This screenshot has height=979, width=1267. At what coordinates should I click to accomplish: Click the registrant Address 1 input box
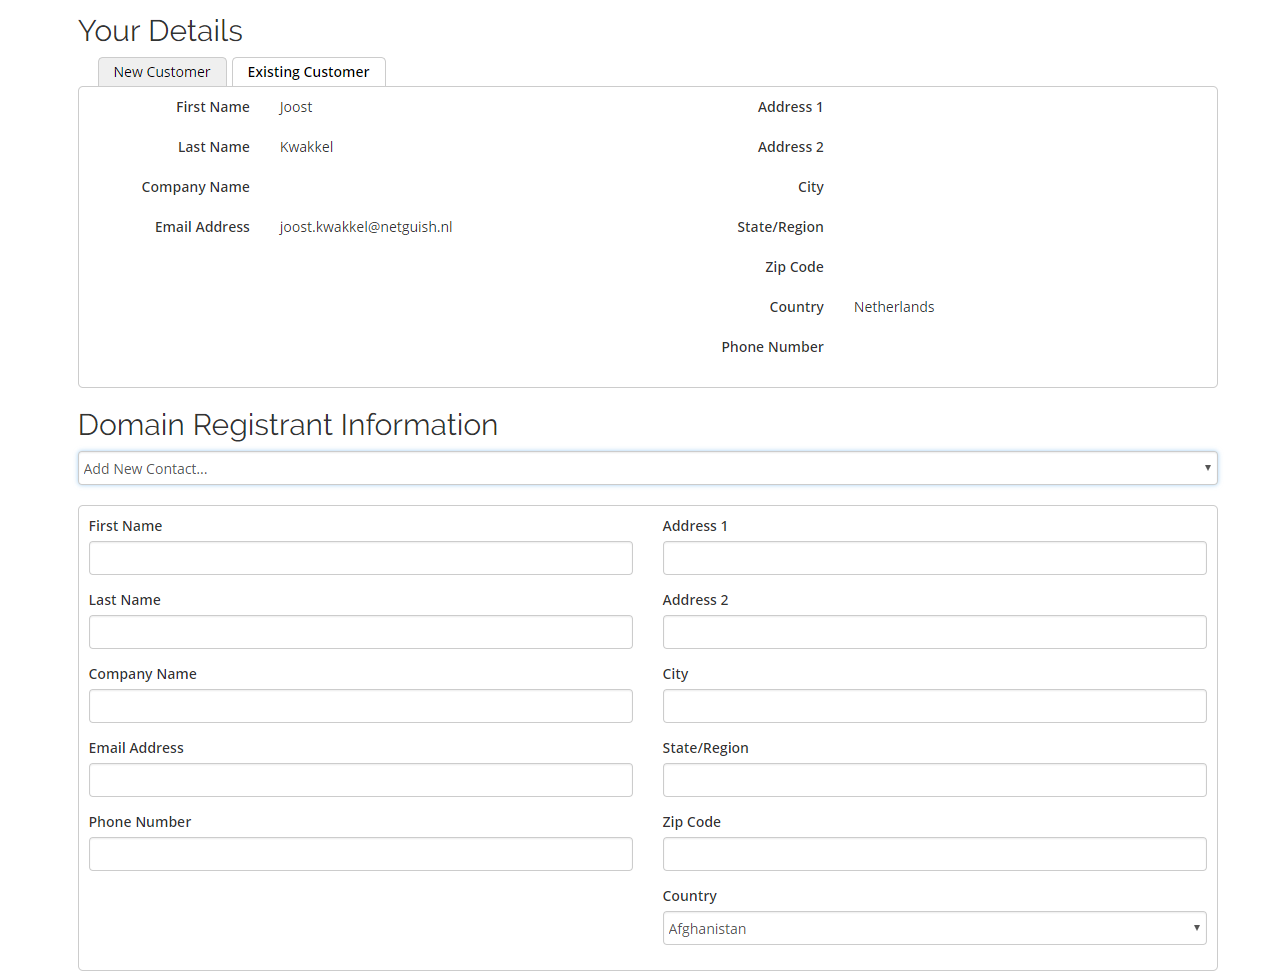[933, 558]
